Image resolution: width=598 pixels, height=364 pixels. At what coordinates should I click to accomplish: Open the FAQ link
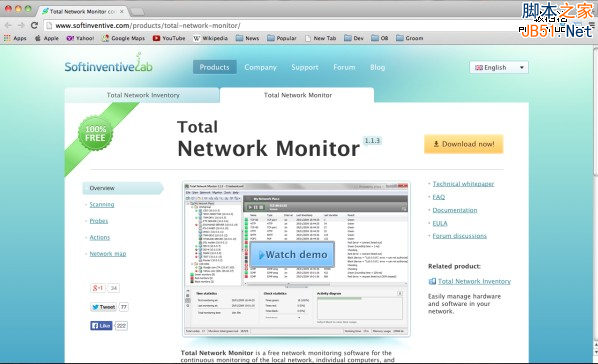pos(439,197)
